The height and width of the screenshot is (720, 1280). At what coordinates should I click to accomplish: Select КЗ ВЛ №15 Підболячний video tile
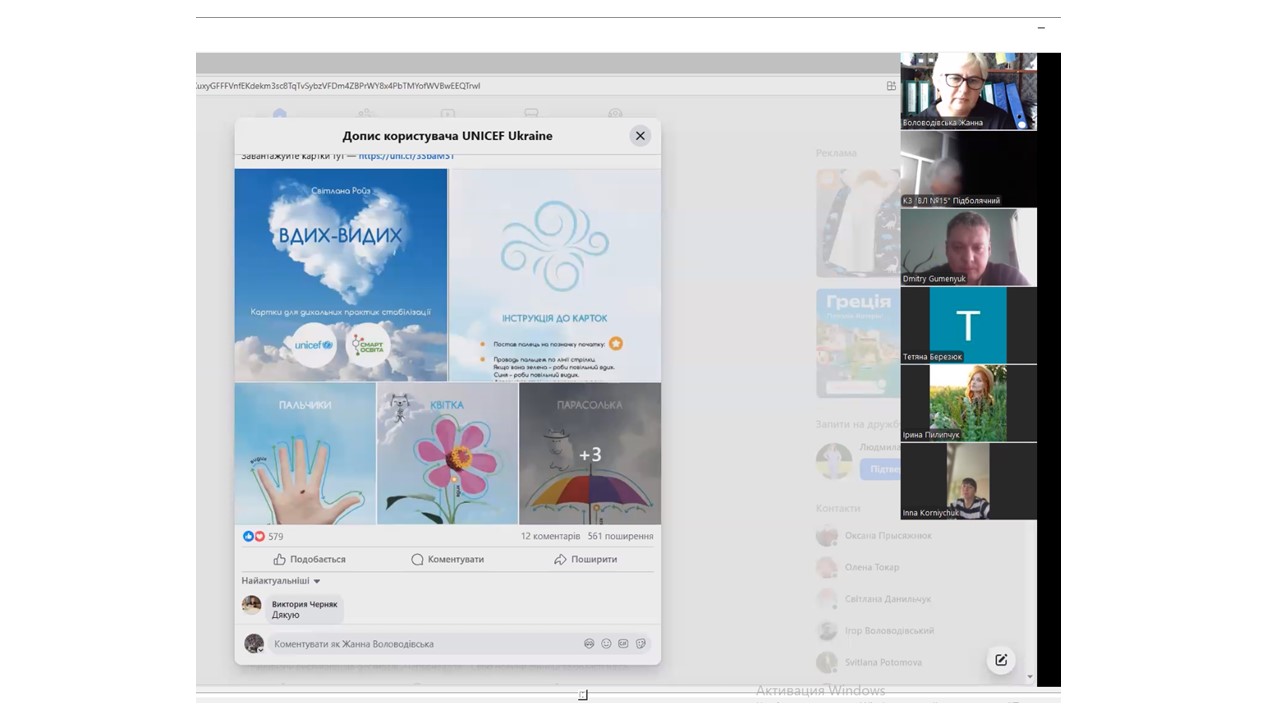968,169
